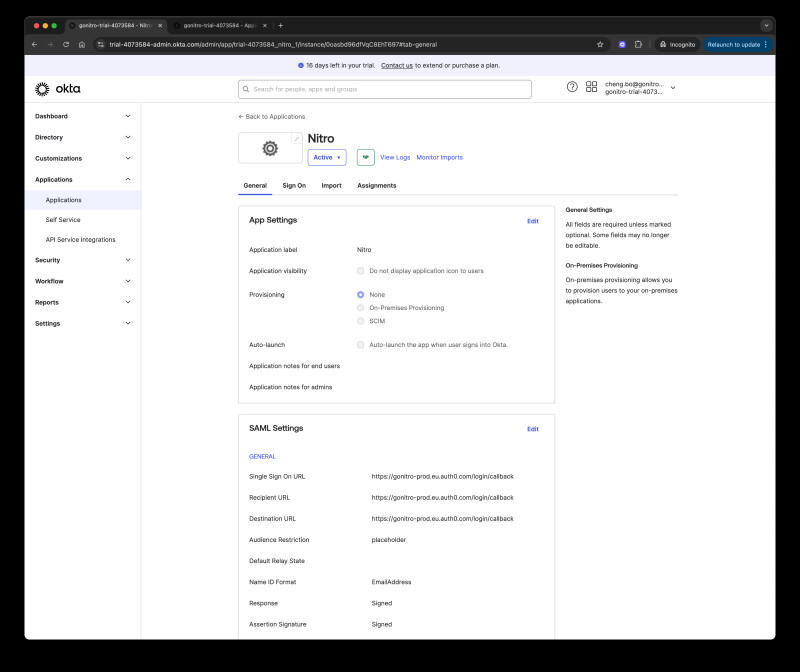Select the Nitro application label value

click(x=364, y=250)
